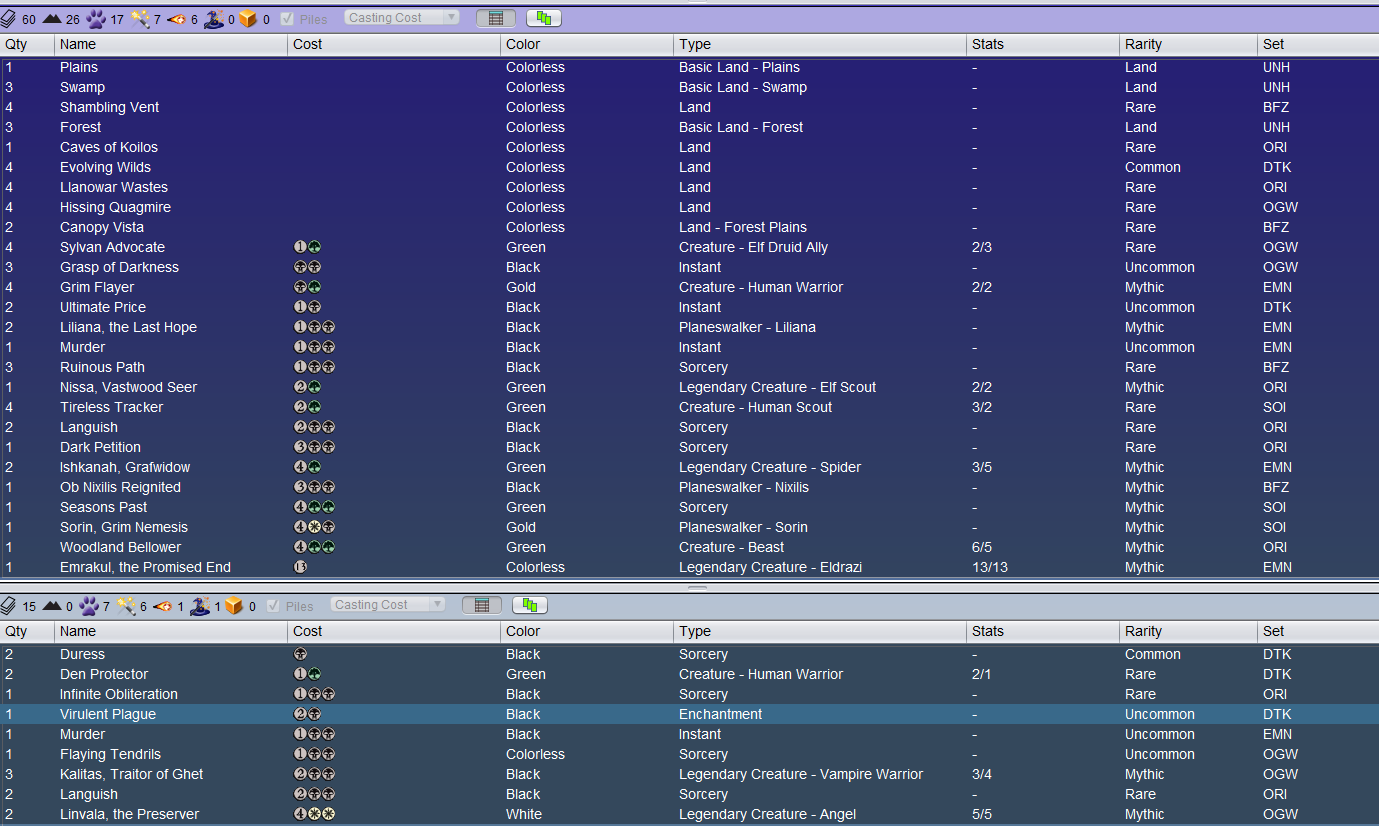
Task: Select the highlighted Virulent Plague row
Action: pos(689,714)
